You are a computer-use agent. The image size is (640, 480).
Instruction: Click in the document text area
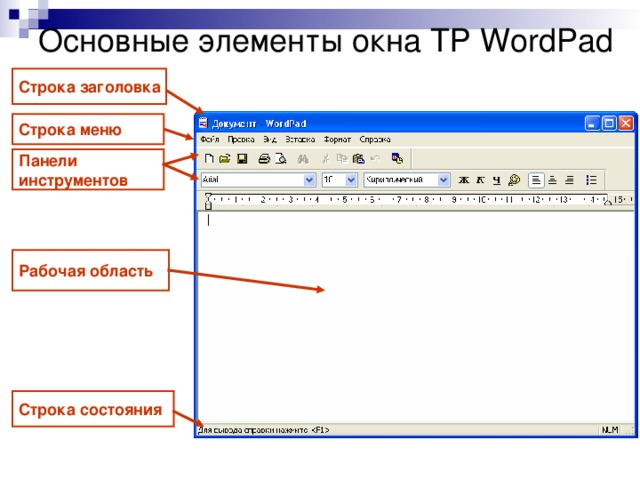415,316
